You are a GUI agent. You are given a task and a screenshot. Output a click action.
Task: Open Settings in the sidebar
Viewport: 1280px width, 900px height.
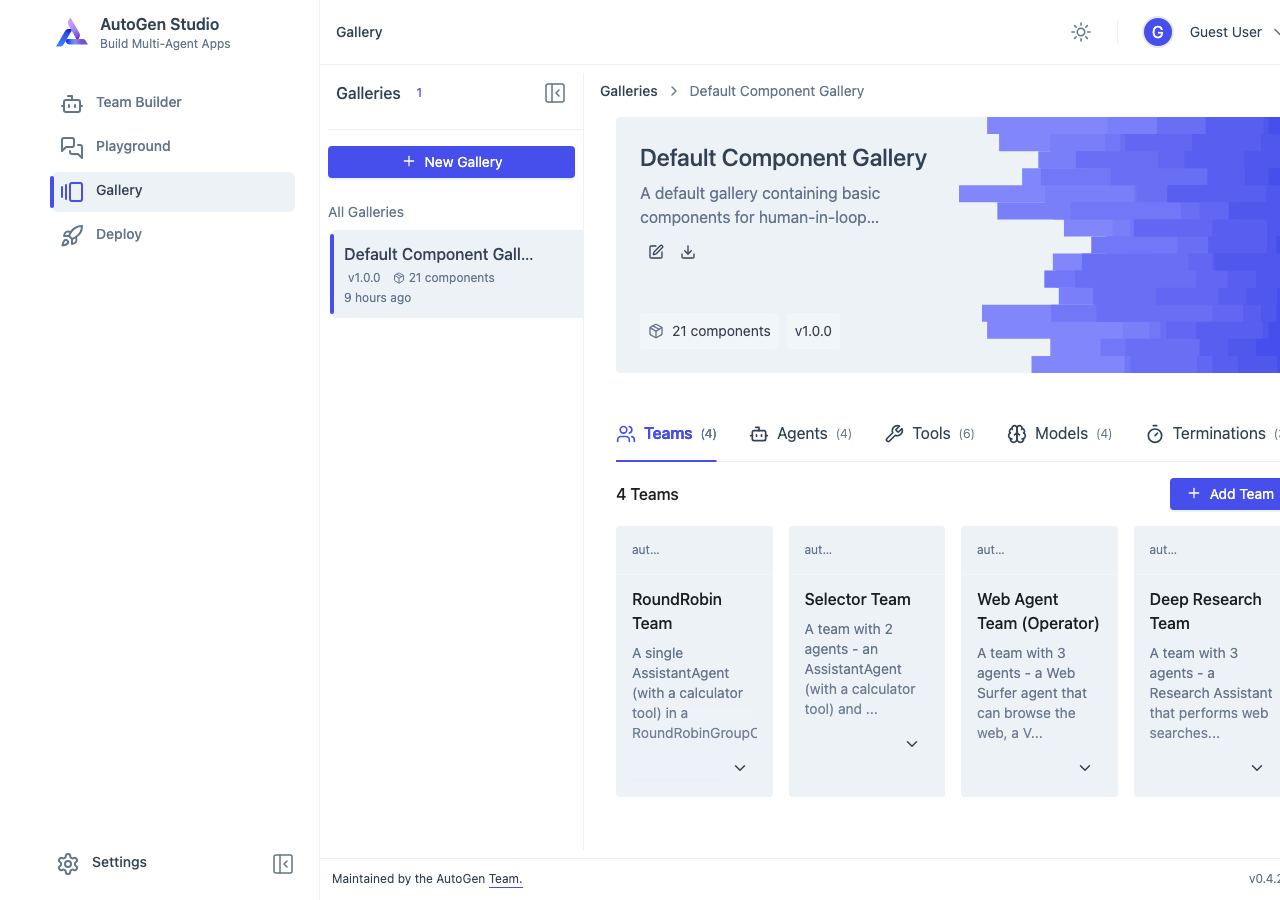102,863
